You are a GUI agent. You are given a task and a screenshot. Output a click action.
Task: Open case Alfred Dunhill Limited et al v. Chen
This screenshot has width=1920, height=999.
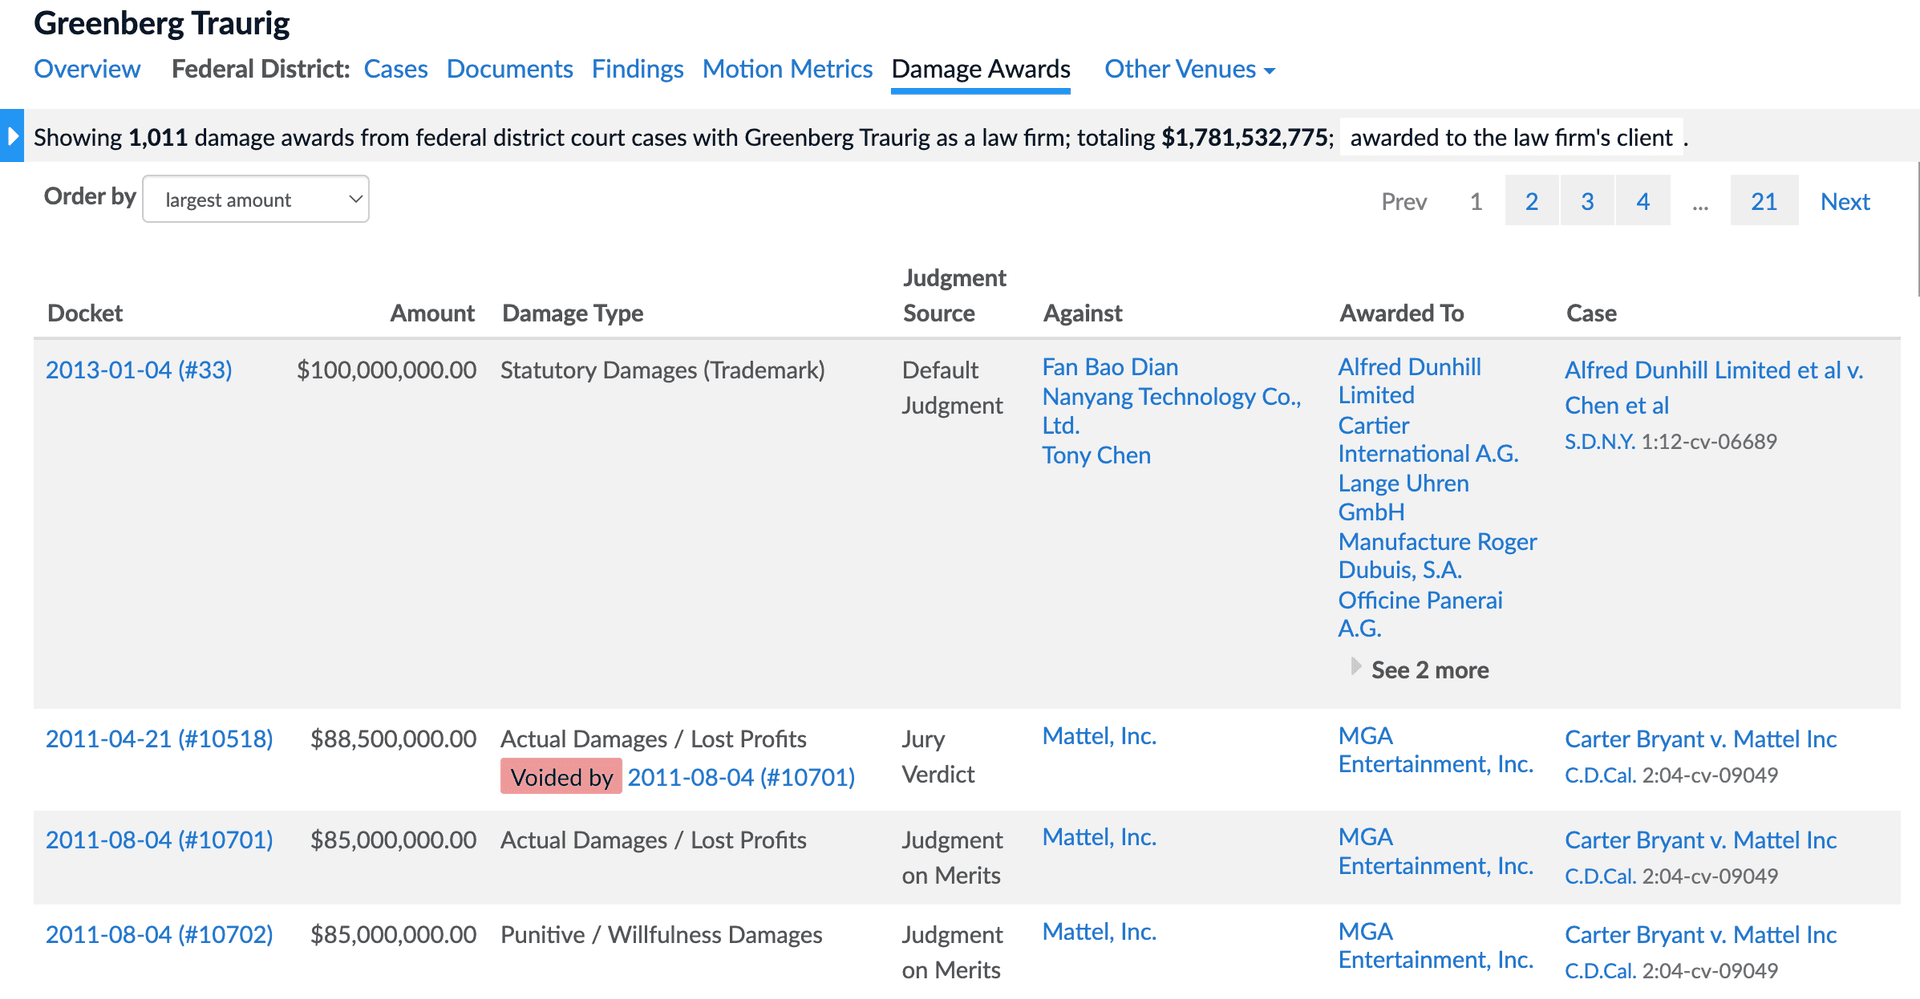[1714, 388]
